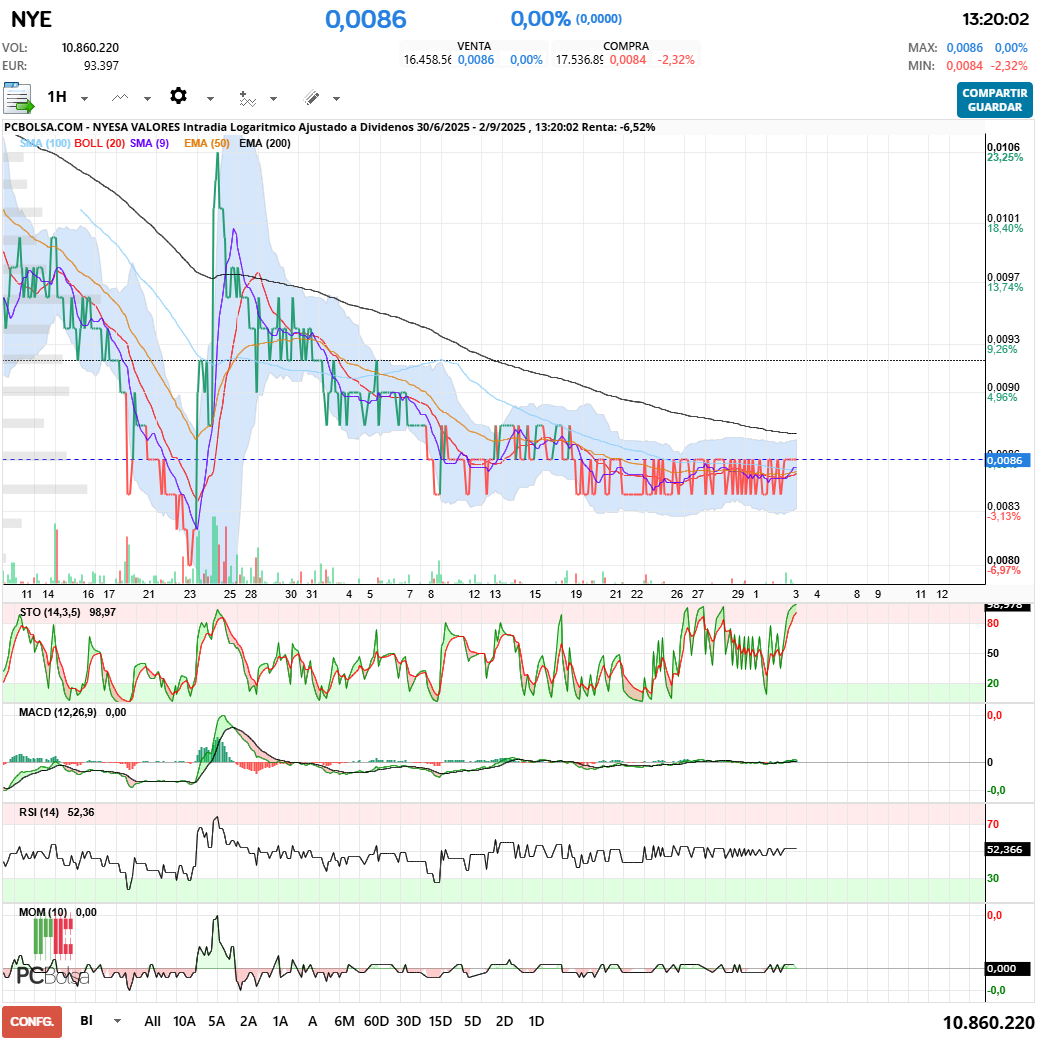Expand the drawing tools dropdown arrow
Image resolution: width=1048 pixels, height=1043 pixels.
336,99
